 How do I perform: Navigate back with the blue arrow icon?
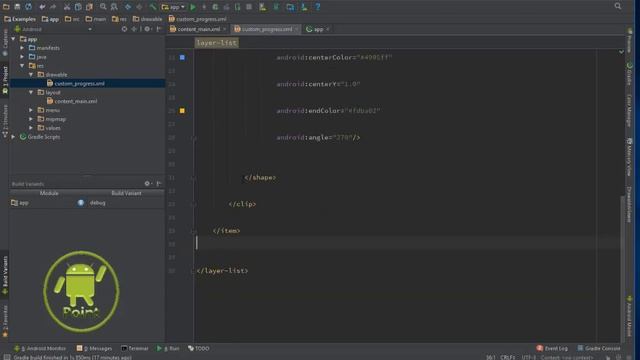128,7
